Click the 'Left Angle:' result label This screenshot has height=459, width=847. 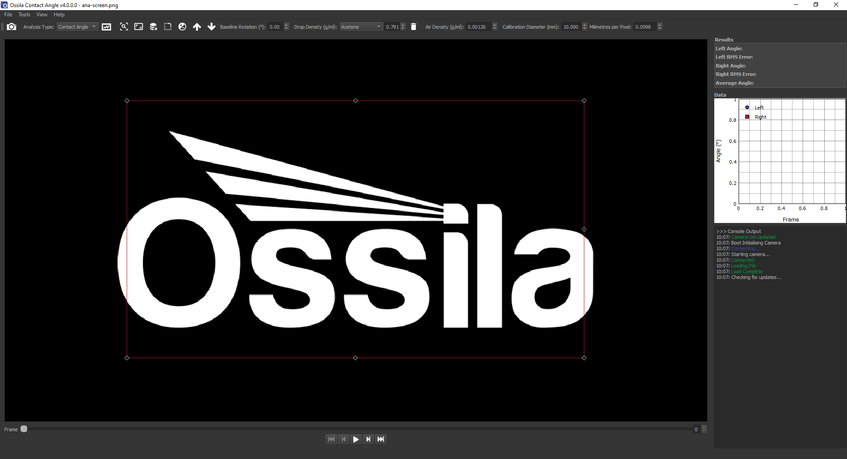pos(729,48)
